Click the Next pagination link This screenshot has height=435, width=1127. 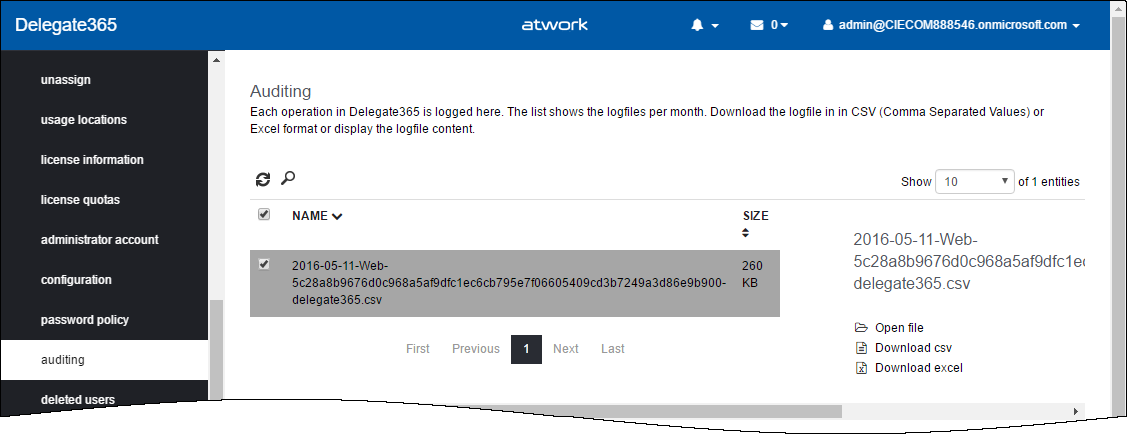tap(566, 349)
